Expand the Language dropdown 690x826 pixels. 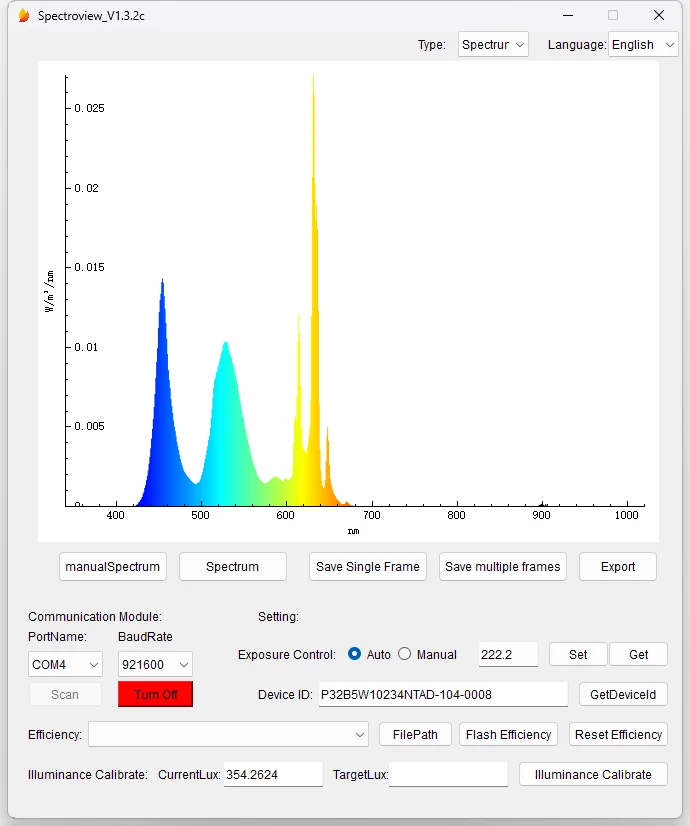click(643, 45)
